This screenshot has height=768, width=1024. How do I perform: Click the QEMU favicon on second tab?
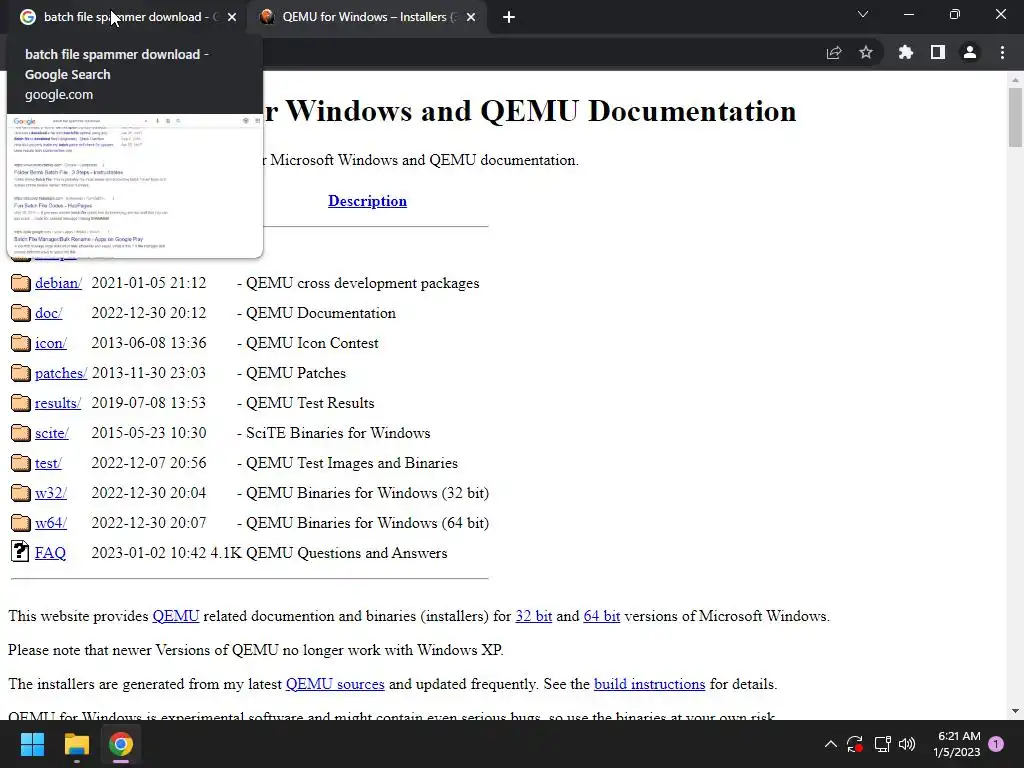pyautogui.click(x=266, y=17)
